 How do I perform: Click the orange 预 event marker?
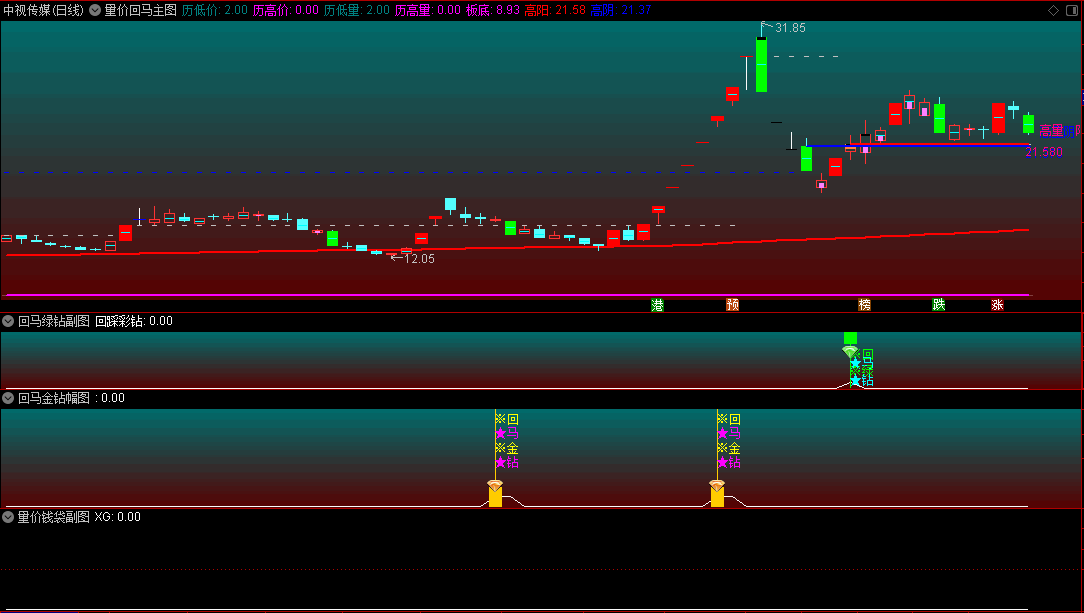point(733,305)
